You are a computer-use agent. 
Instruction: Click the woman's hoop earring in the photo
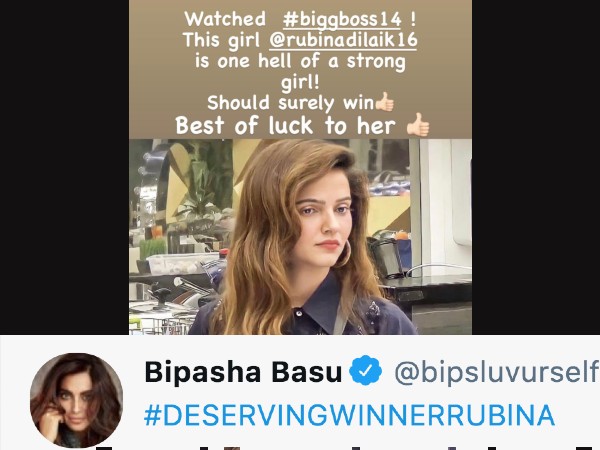[344, 254]
